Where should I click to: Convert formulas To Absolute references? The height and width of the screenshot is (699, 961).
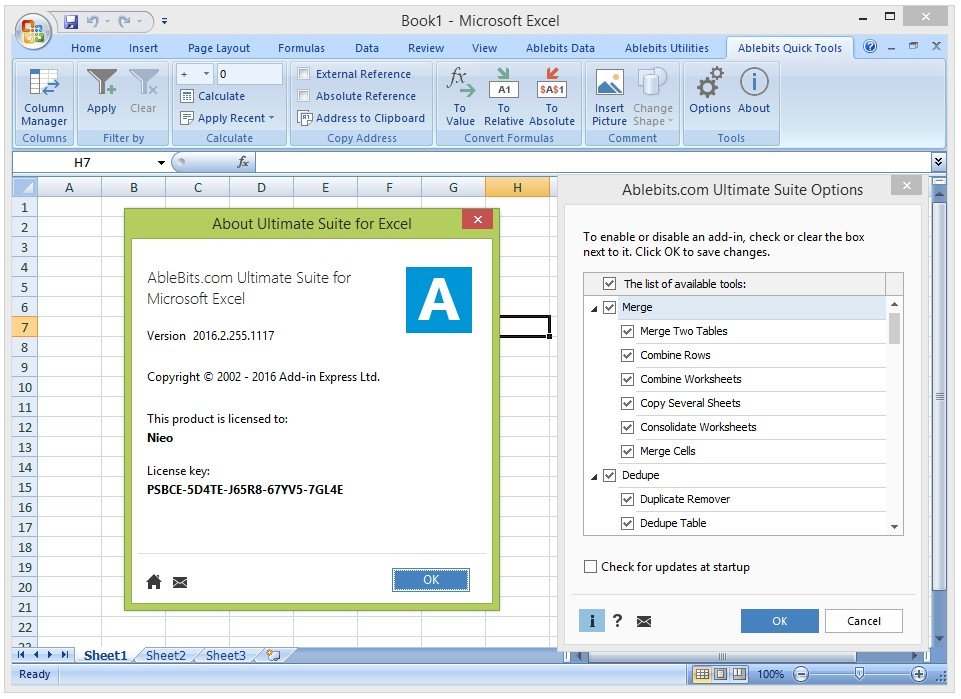(x=552, y=97)
